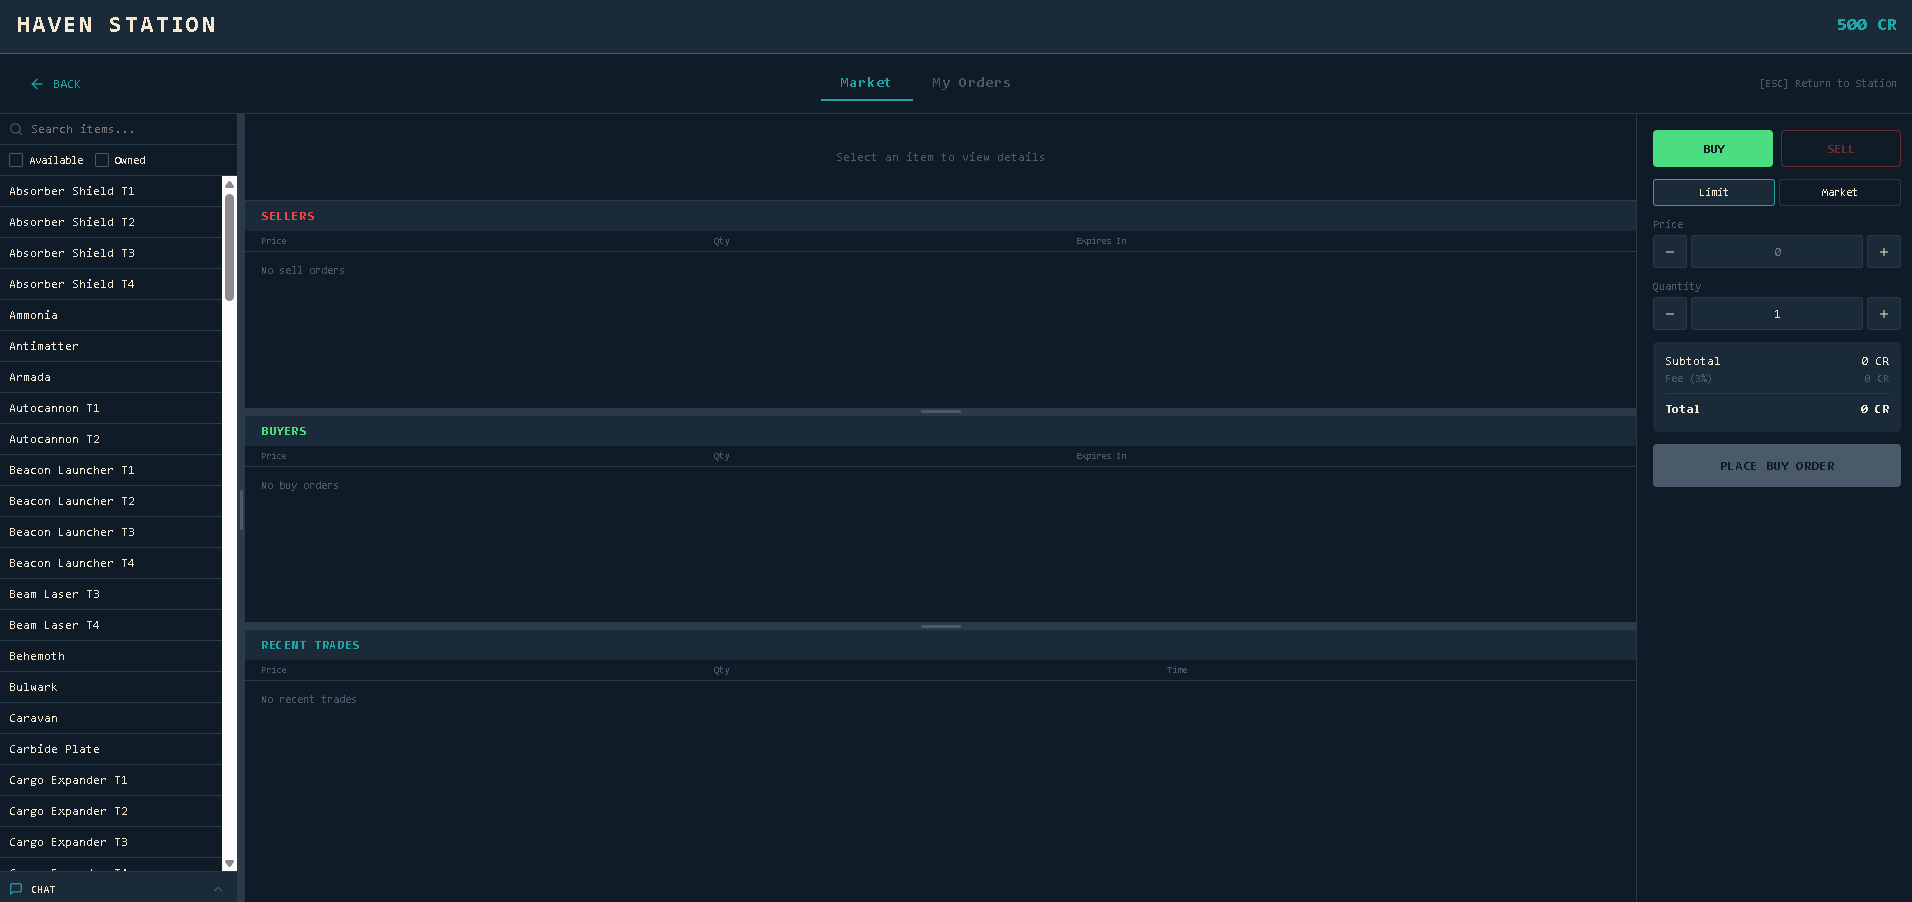
Task: Increase quantity with plus button
Action: tap(1883, 314)
